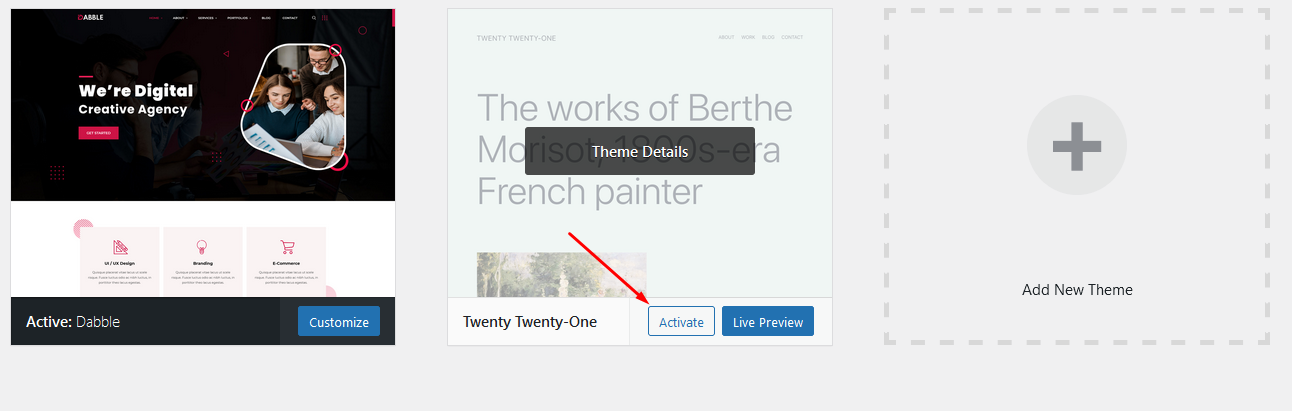Click the Twenty Twenty-One theme name
This screenshot has width=1292, height=411.
pos(529,322)
